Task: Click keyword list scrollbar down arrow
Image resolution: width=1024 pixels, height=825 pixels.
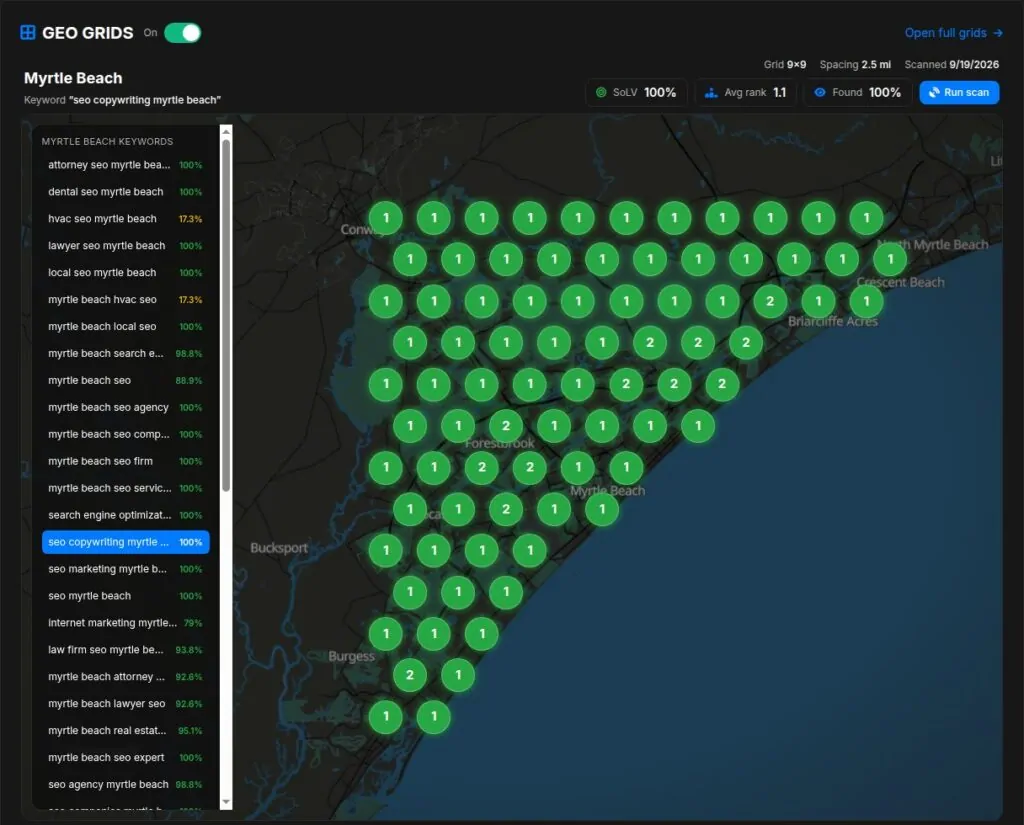Action: click(226, 802)
